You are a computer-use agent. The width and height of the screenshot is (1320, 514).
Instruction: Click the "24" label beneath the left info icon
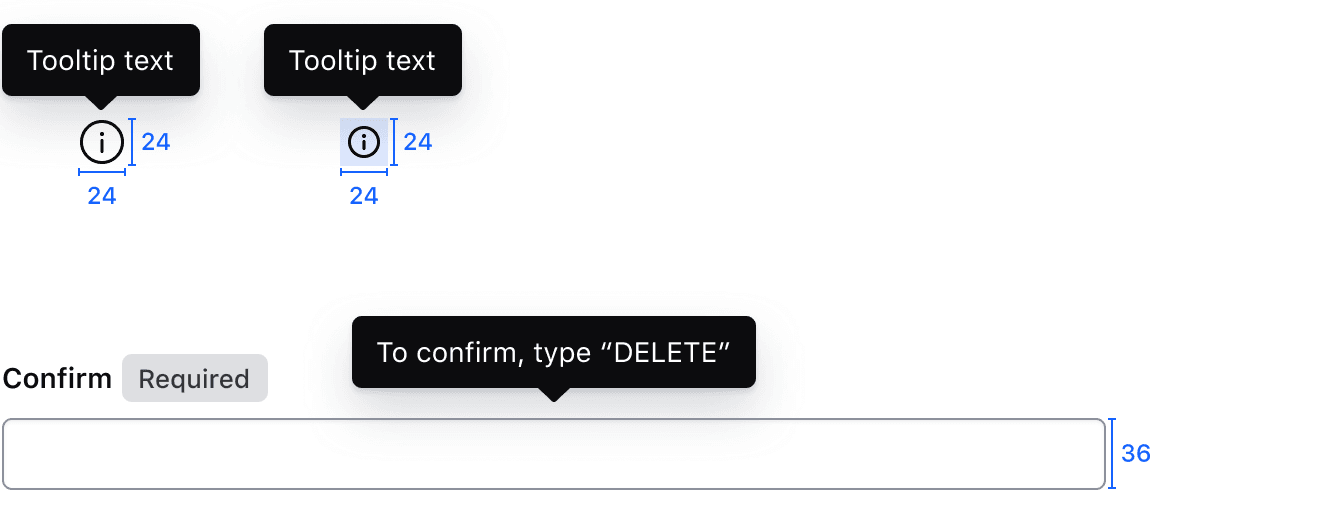tap(102, 196)
